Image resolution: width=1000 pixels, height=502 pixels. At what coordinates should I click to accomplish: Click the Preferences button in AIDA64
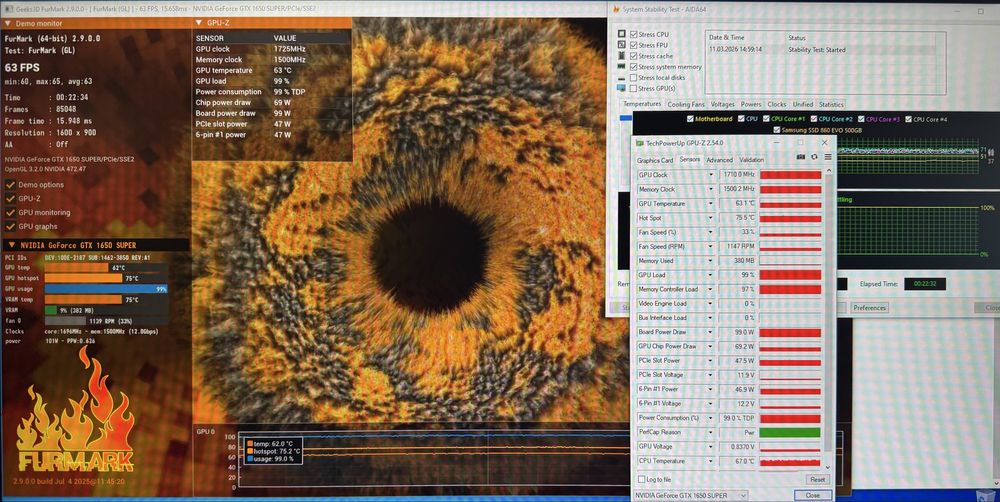point(869,308)
